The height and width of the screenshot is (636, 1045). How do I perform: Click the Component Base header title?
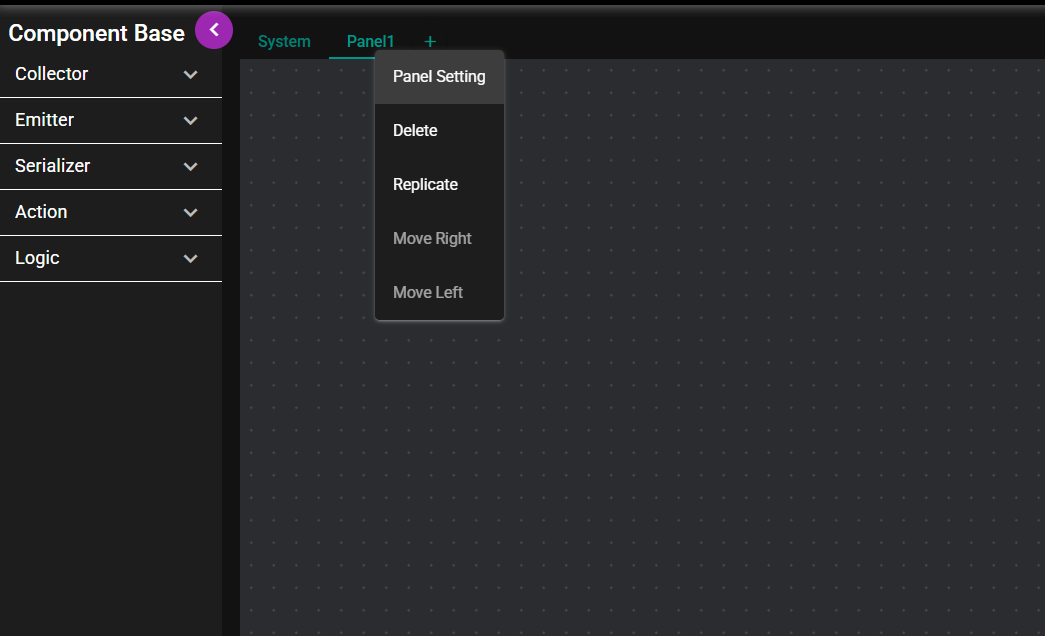(96, 33)
